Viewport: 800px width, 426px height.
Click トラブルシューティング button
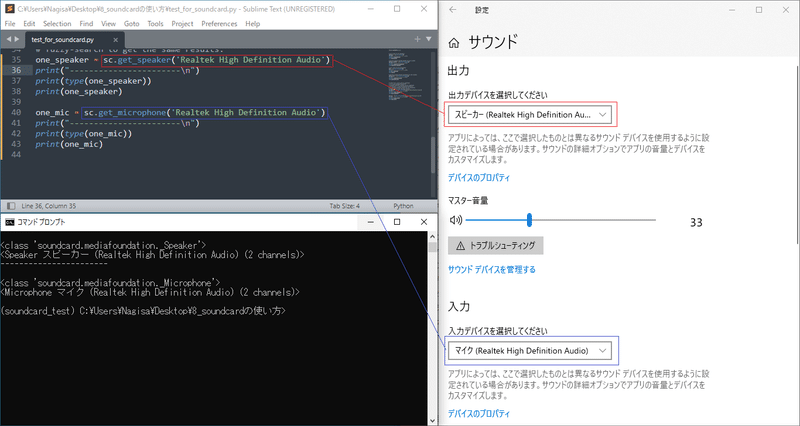[495, 245]
